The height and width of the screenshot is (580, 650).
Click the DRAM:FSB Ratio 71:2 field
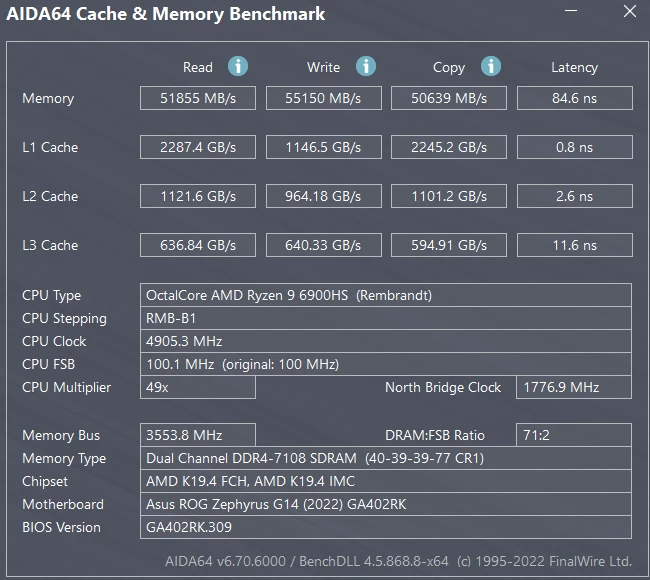click(x=574, y=435)
